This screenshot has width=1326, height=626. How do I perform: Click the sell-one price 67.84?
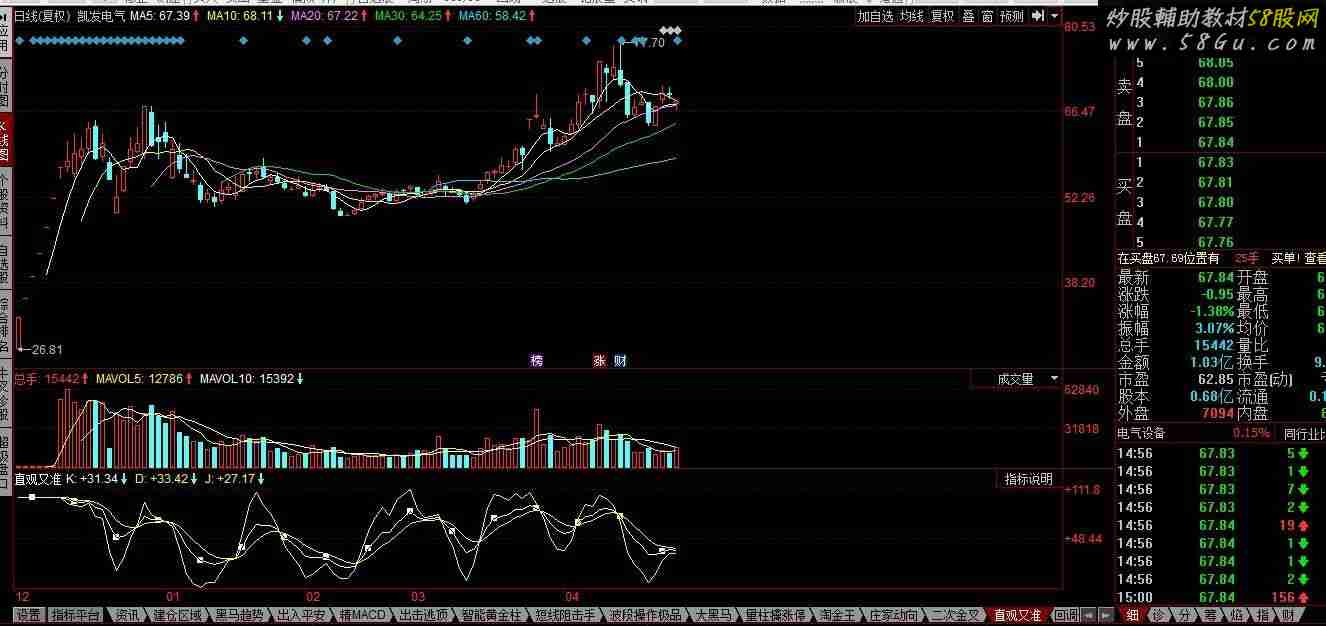click(x=1215, y=142)
